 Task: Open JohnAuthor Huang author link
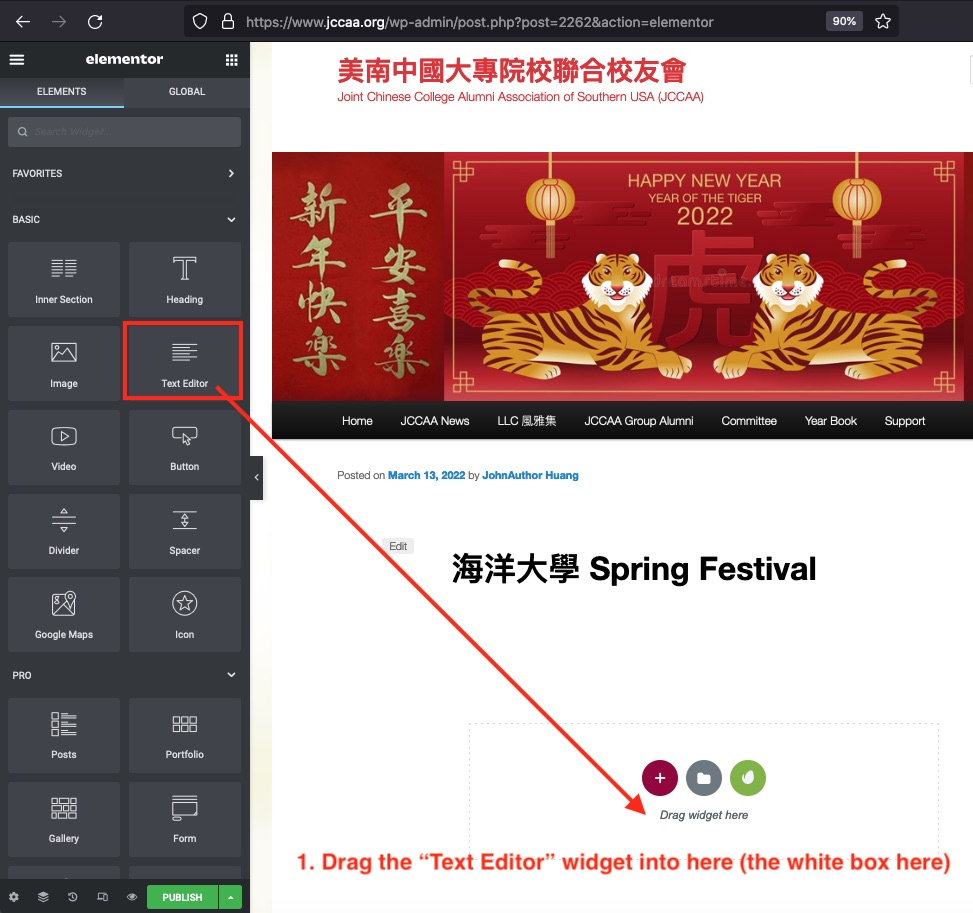click(x=530, y=475)
